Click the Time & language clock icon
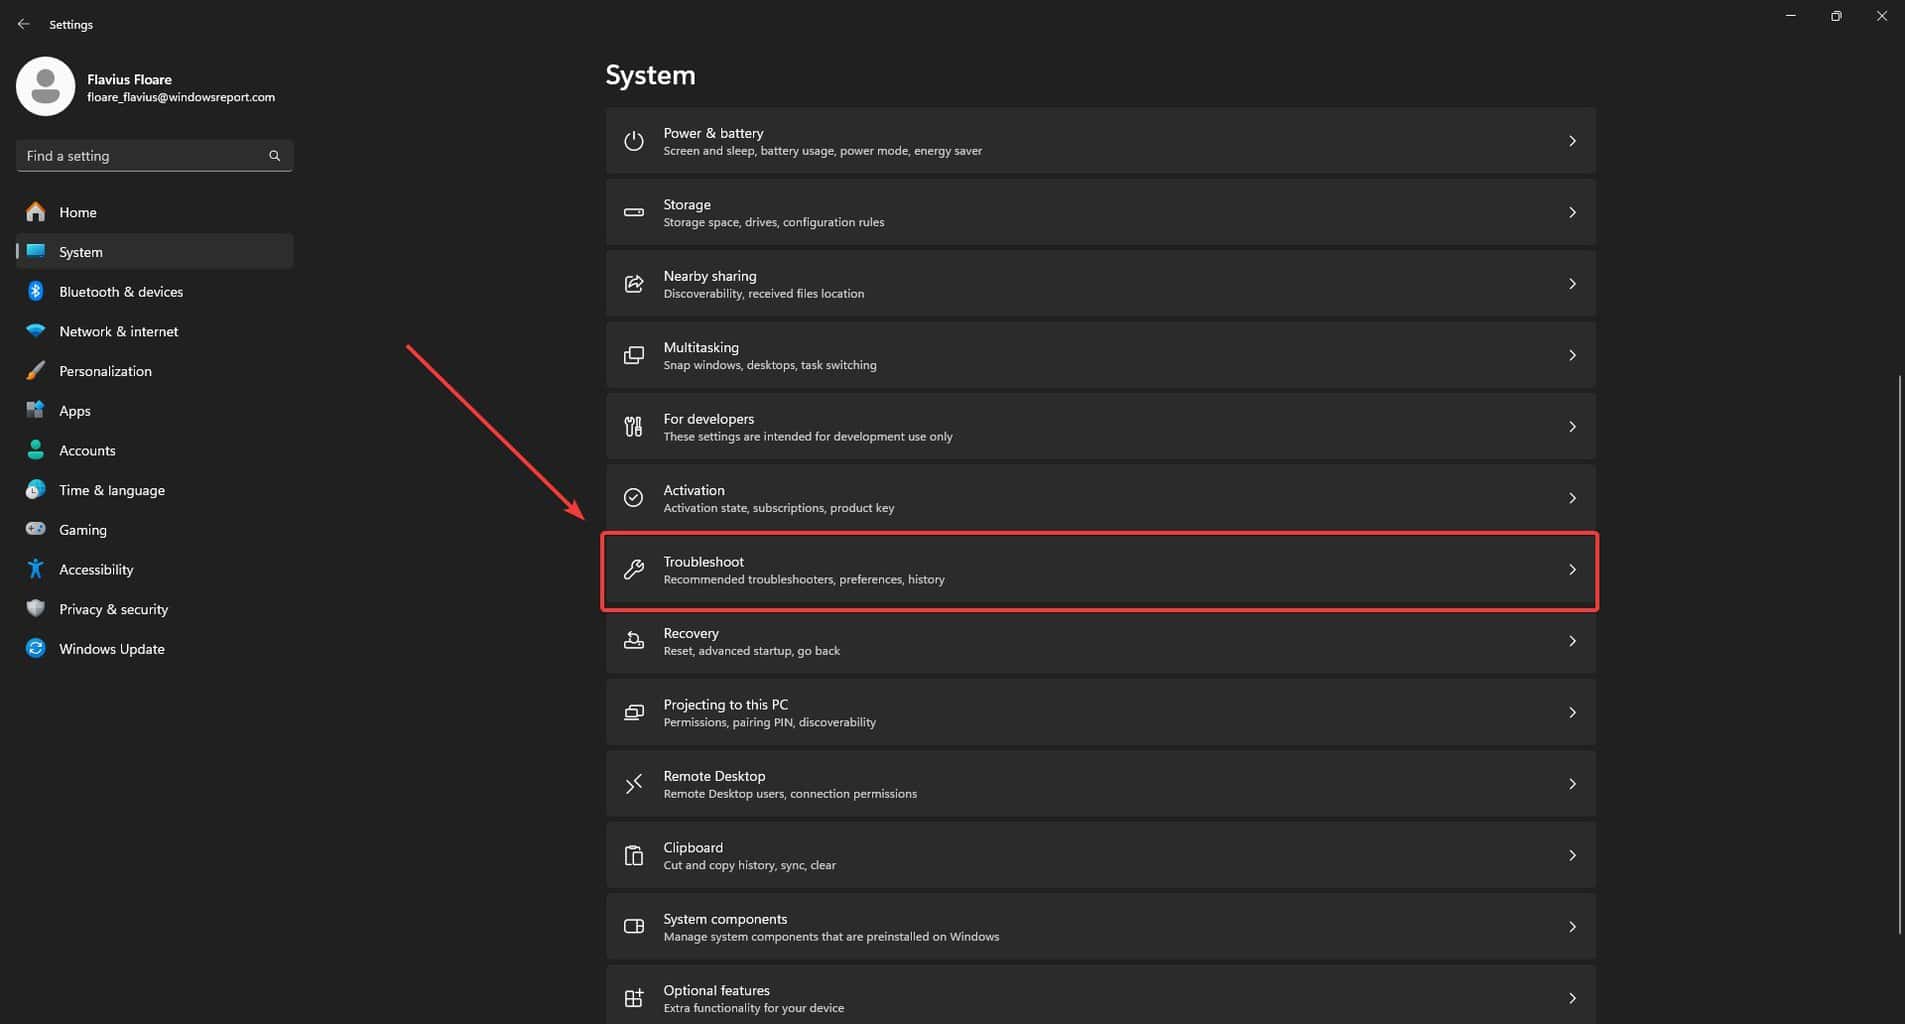Viewport: 1905px width, 1024px height. (x=36, y=490)
